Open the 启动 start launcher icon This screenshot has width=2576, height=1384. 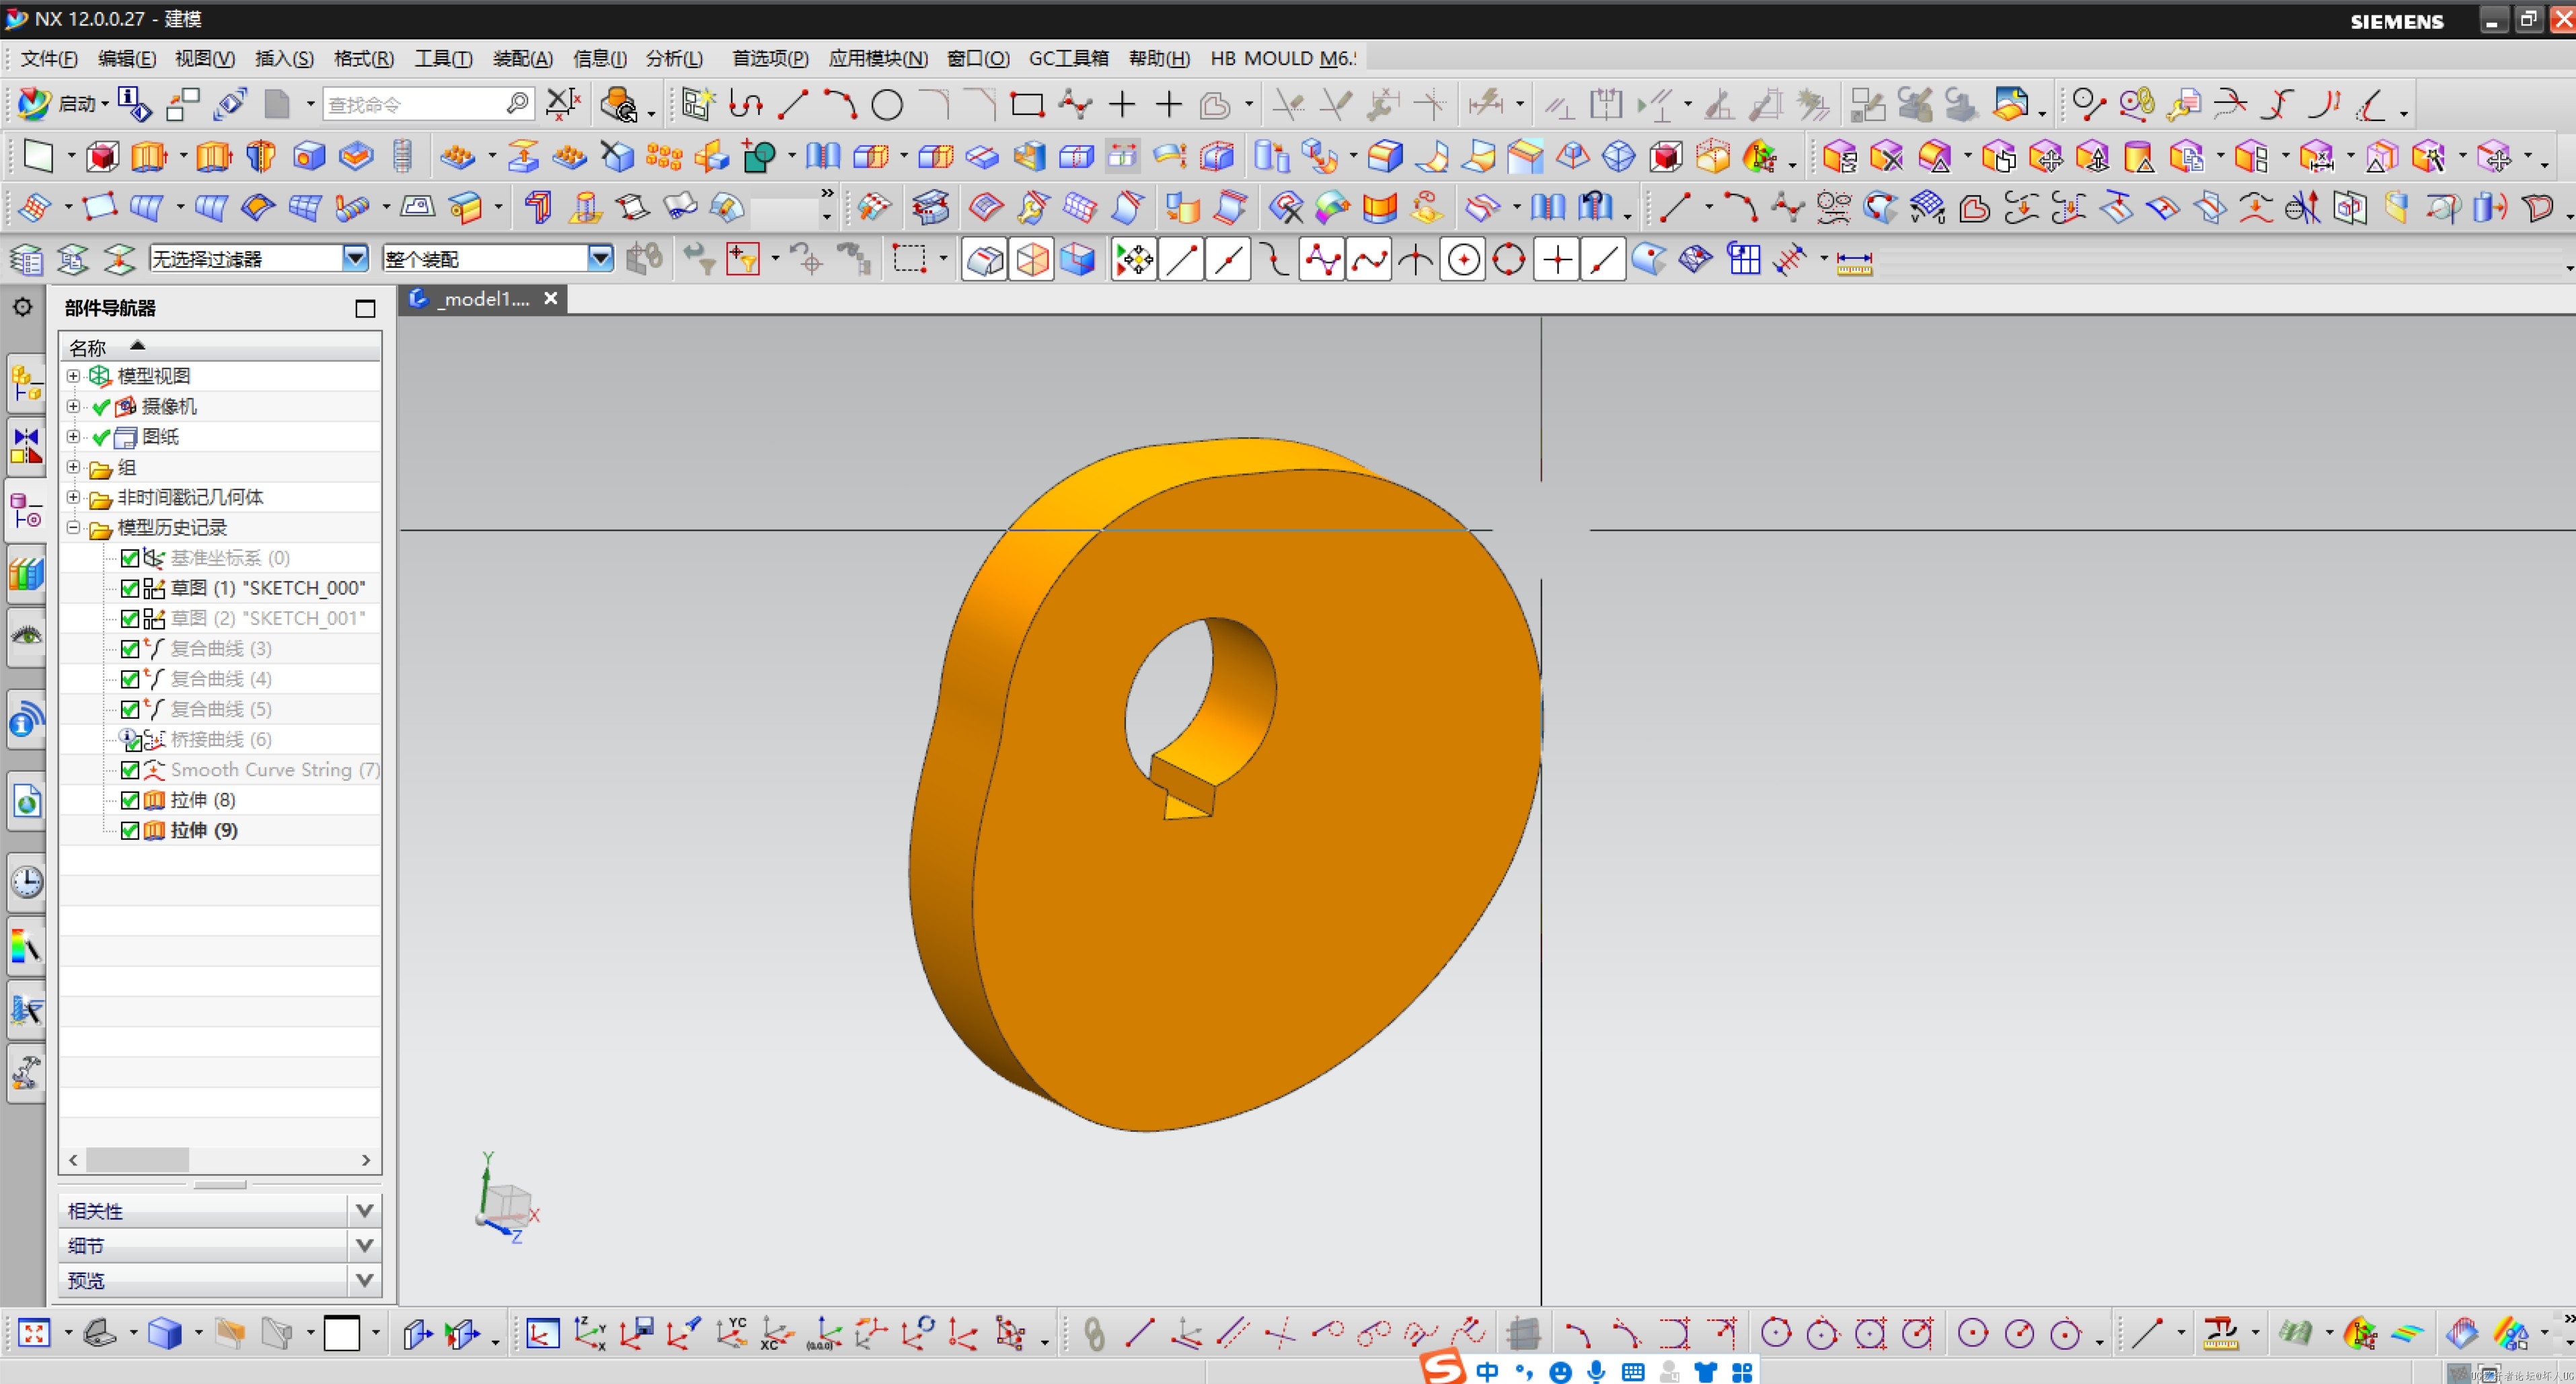(x=34, y=103)
